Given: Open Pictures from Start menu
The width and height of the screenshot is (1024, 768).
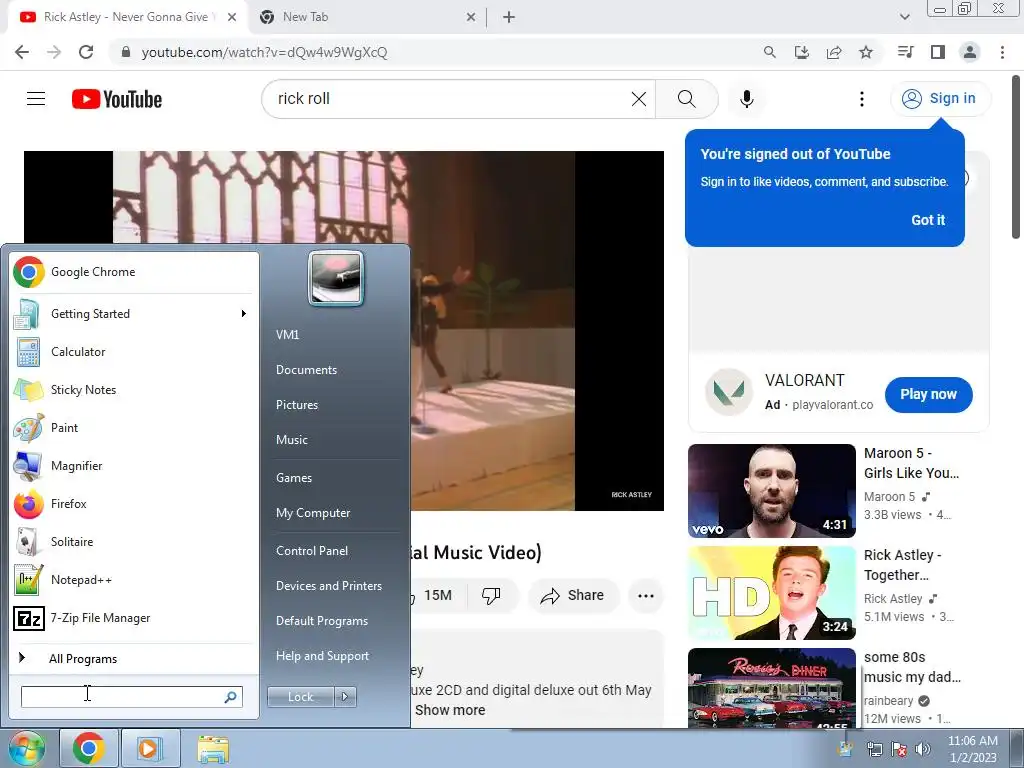Looking at the screenshot, I should tap(296, 405).
